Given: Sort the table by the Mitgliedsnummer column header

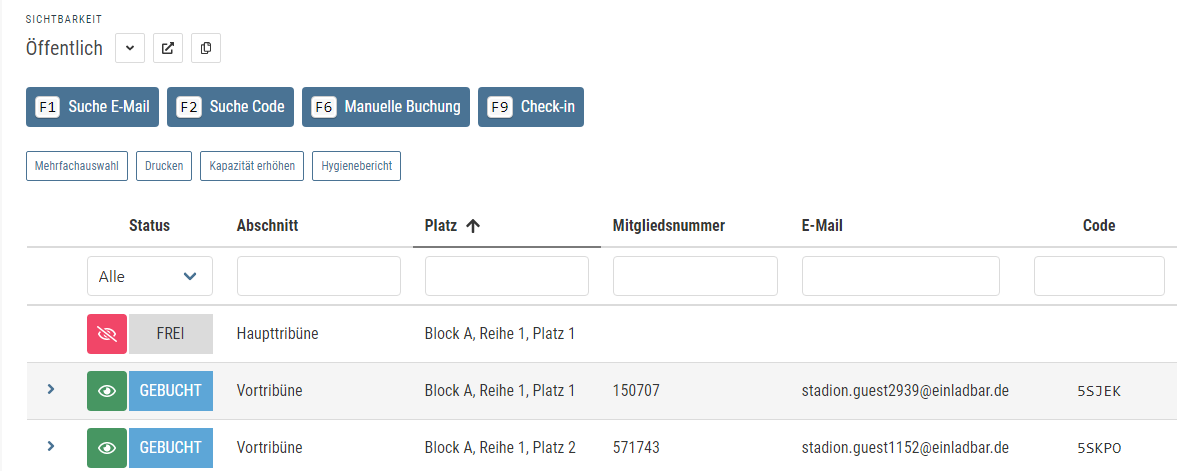Looking at the screenshot, I should (668, 226).
